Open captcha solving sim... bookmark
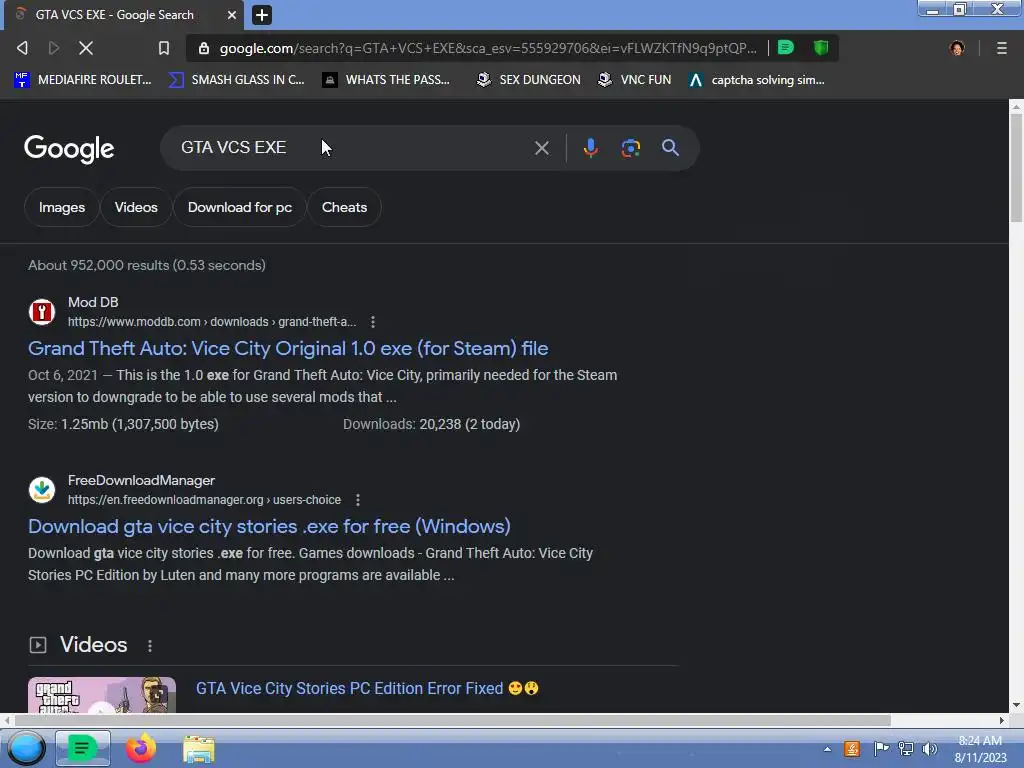This screenshot has width=1024, height=768. point(757,80)
